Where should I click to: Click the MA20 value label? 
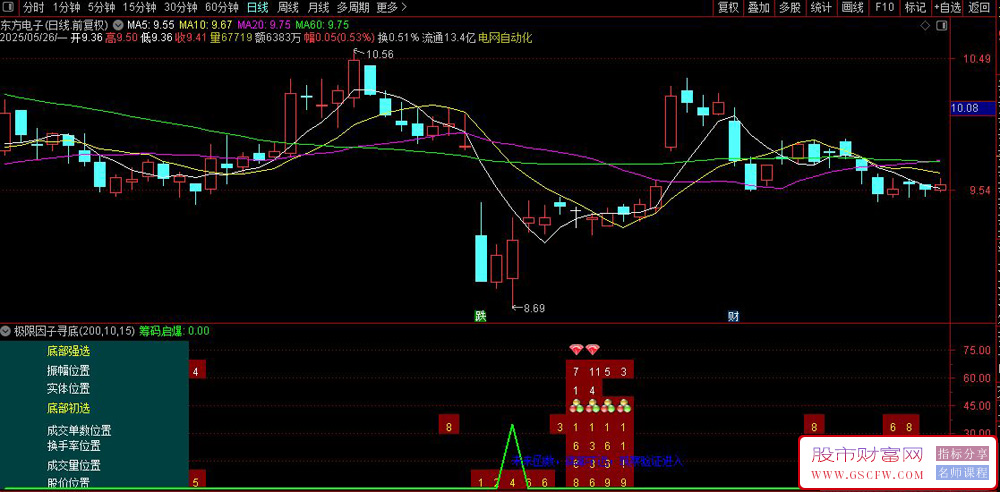263,25
